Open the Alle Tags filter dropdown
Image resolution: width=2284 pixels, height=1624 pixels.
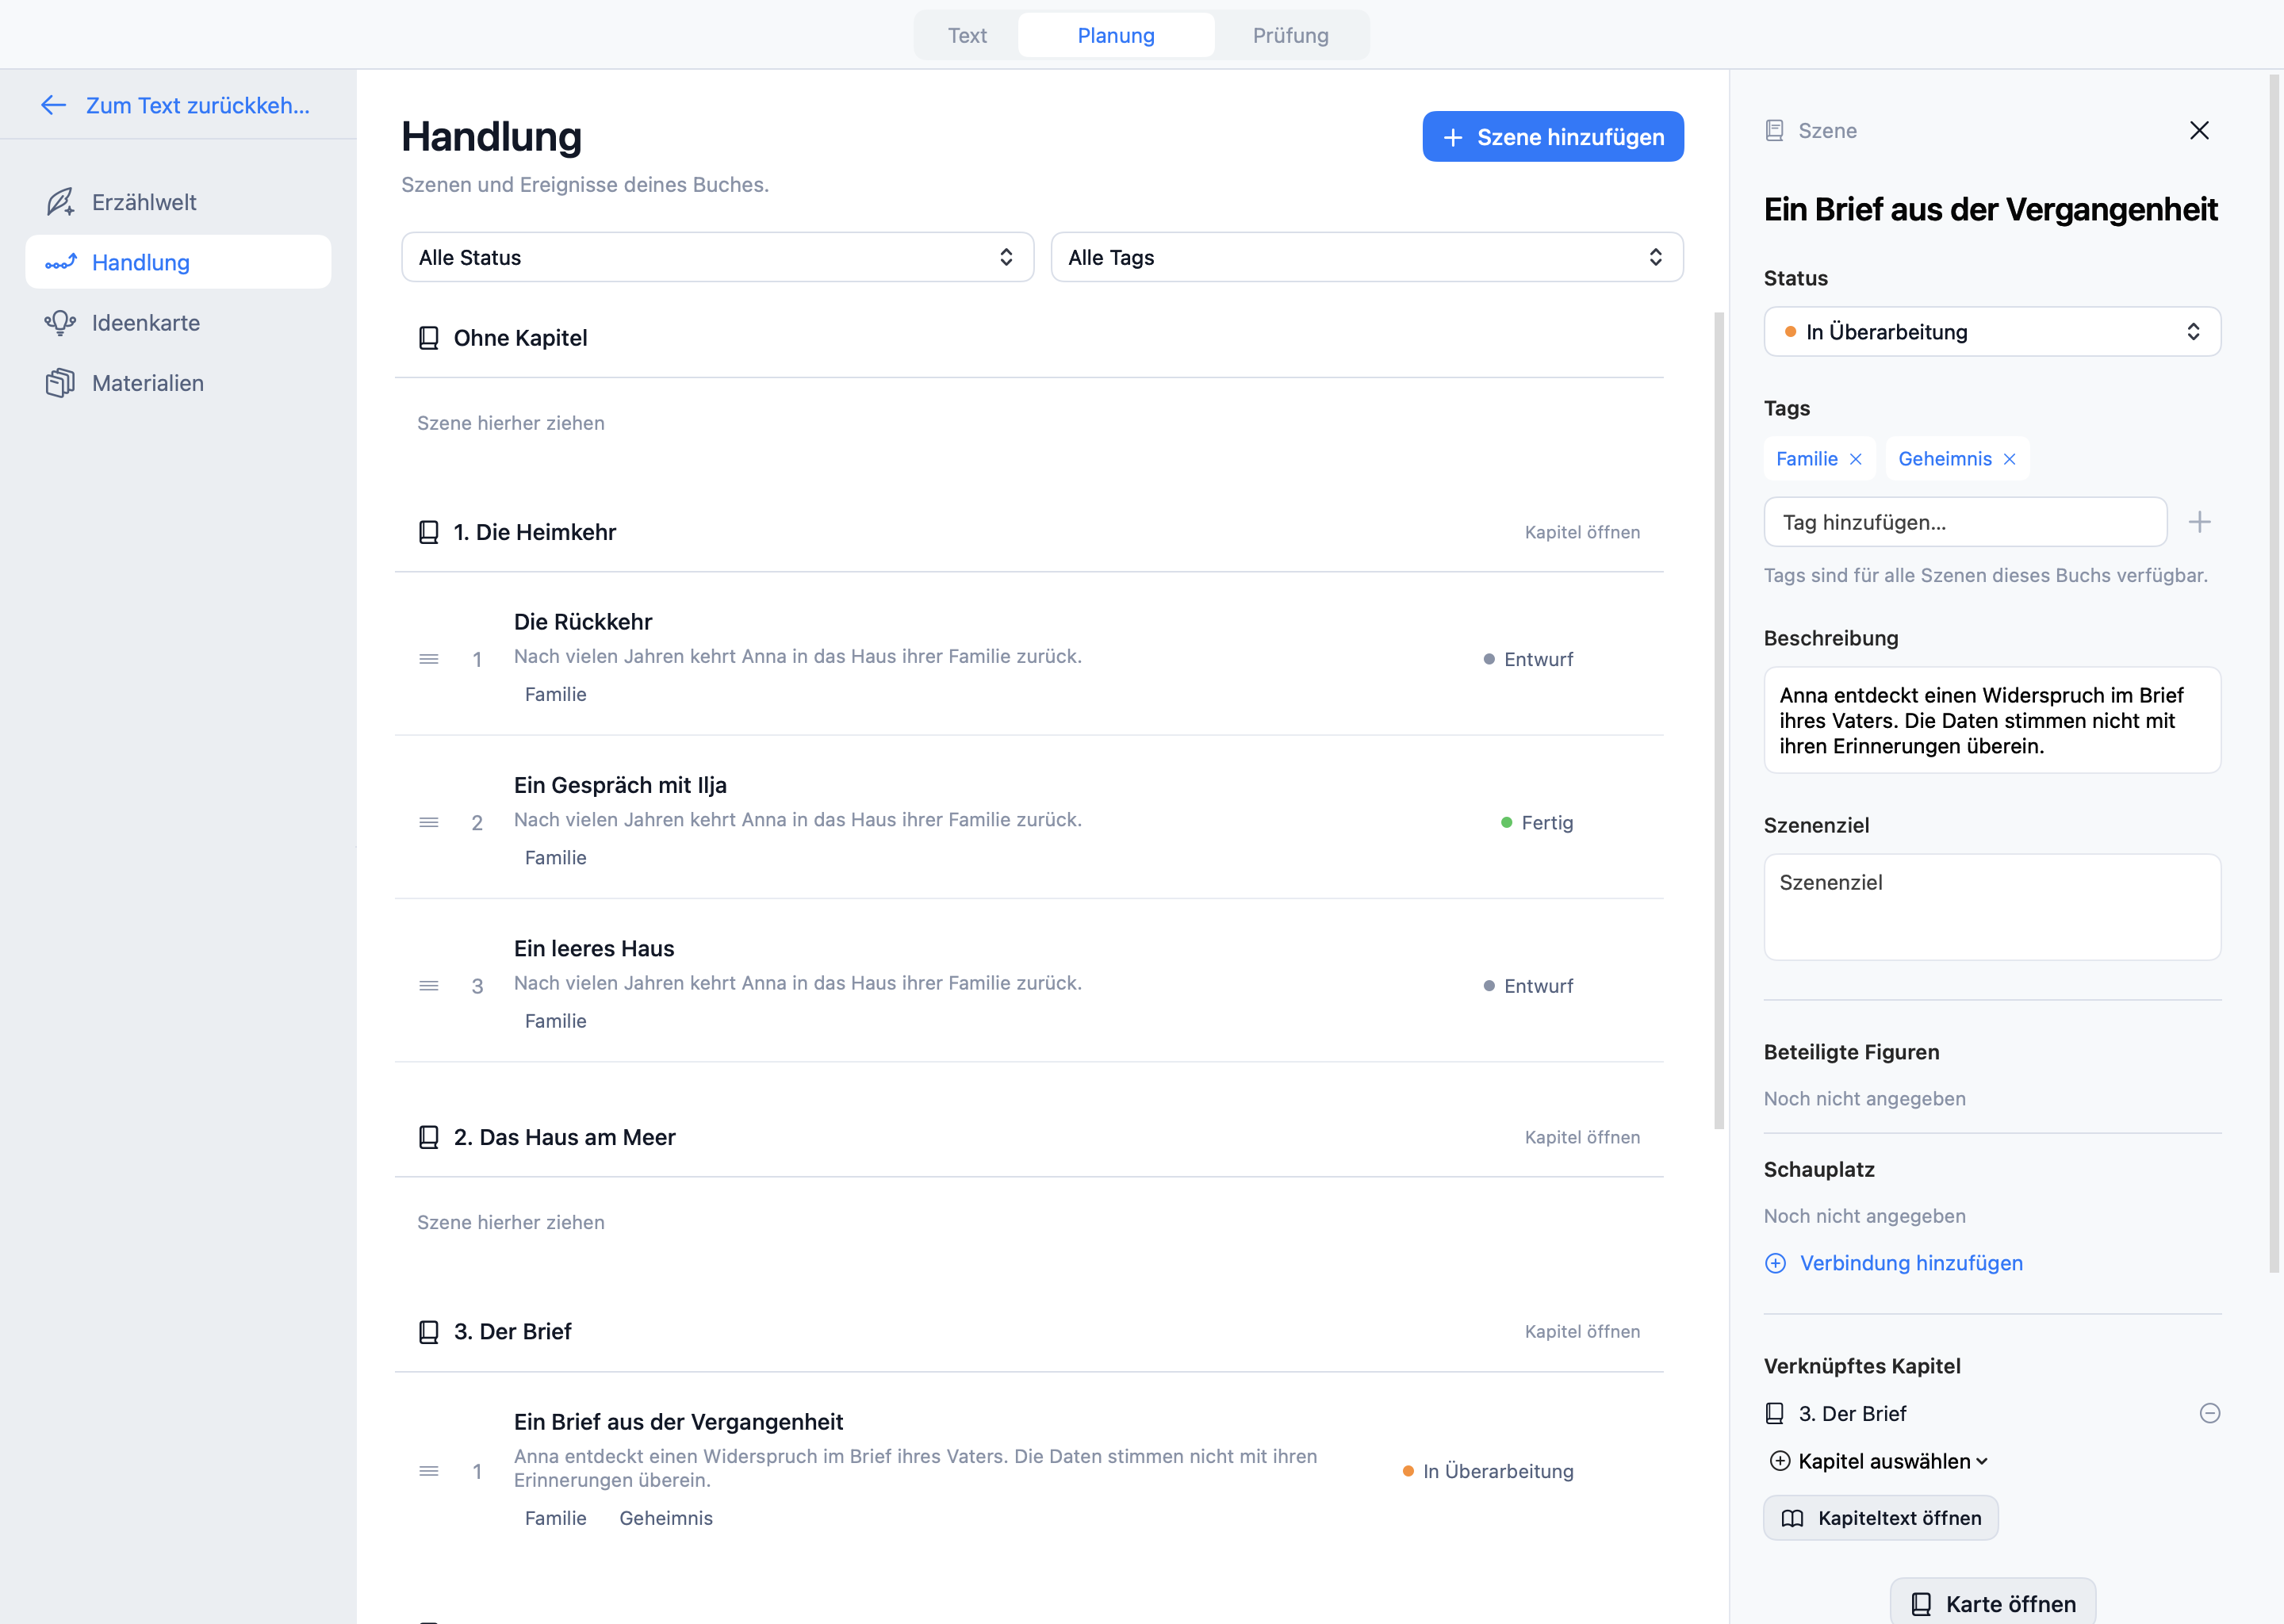click(x=1367, y=257)
